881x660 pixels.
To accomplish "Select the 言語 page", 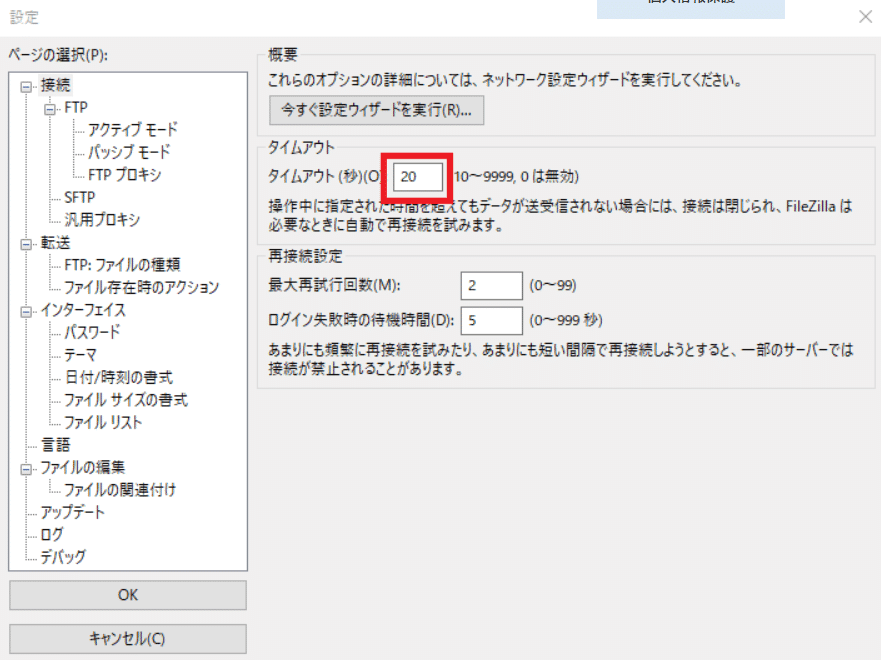I will click(55, 445).
